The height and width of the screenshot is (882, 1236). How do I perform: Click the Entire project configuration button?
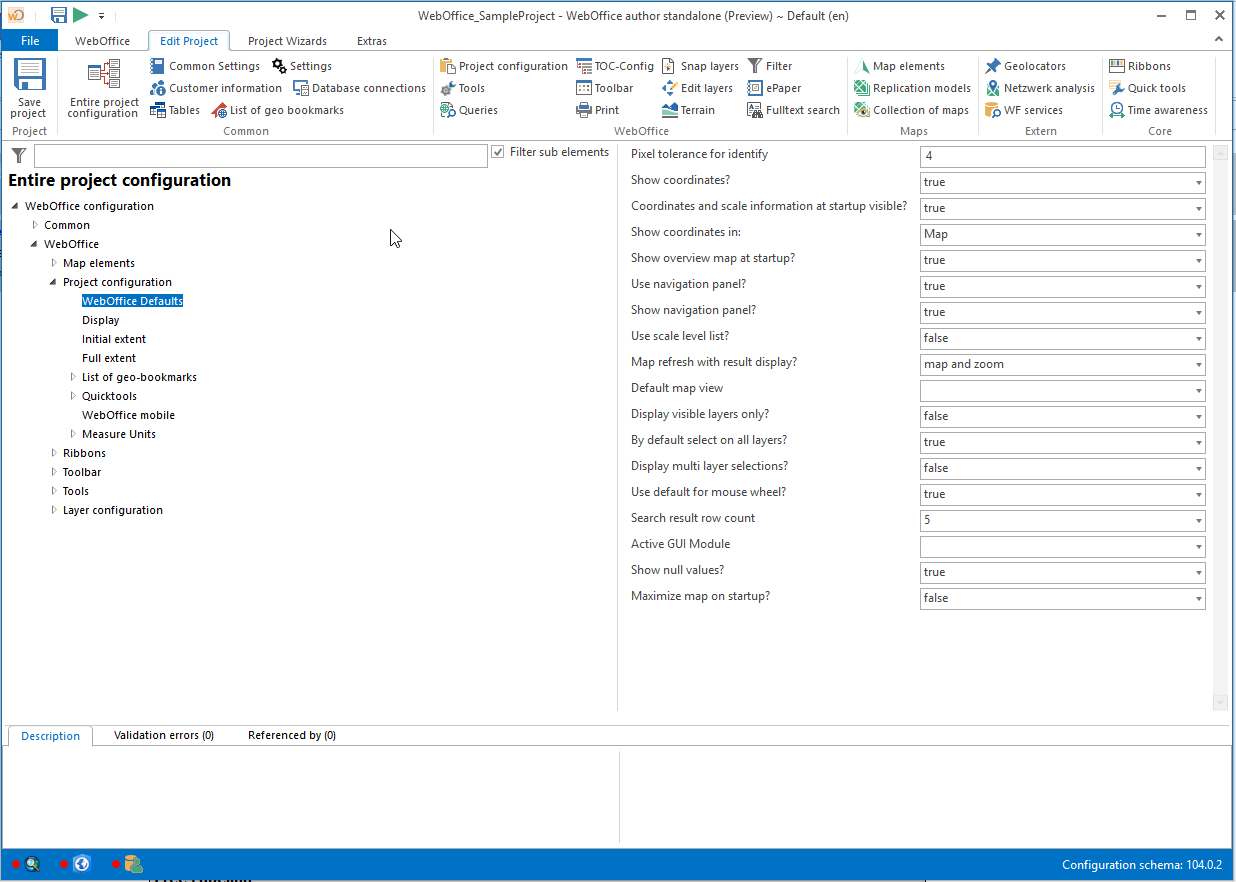coord(101,86)
